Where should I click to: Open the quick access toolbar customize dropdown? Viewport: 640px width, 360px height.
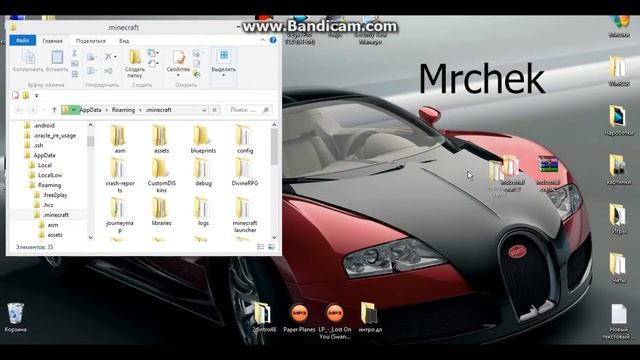(x=36, y=96)
